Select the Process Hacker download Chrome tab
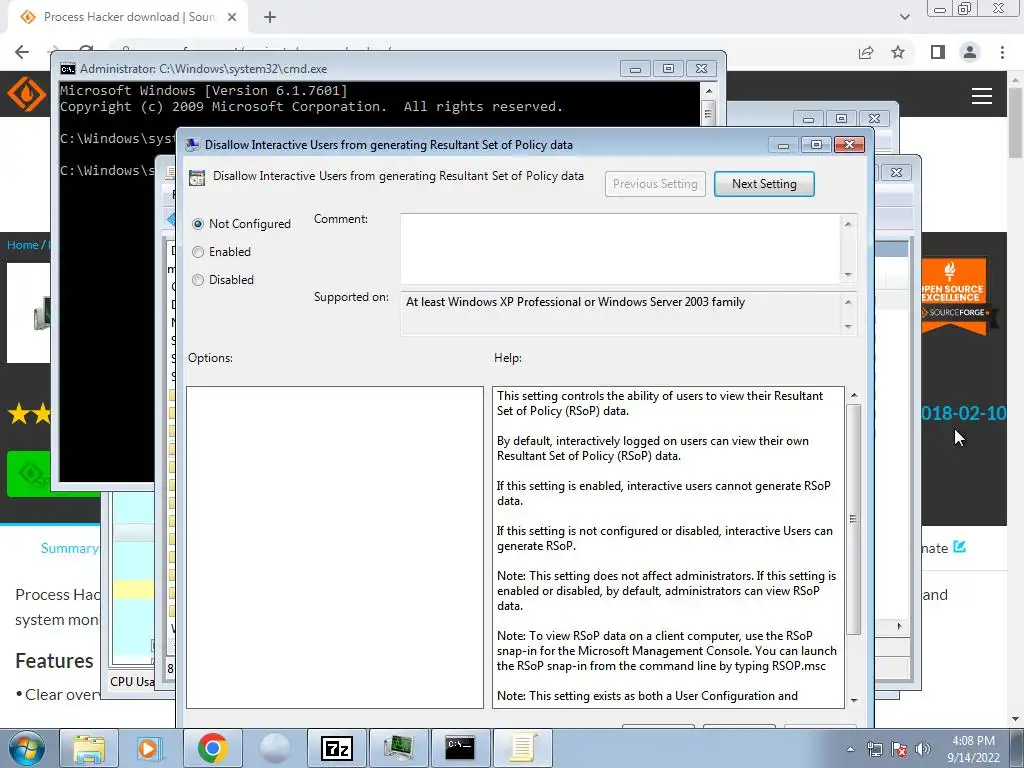Image resolution: width=1024 pixels, height=768 pixels. (x=129, y=18)
